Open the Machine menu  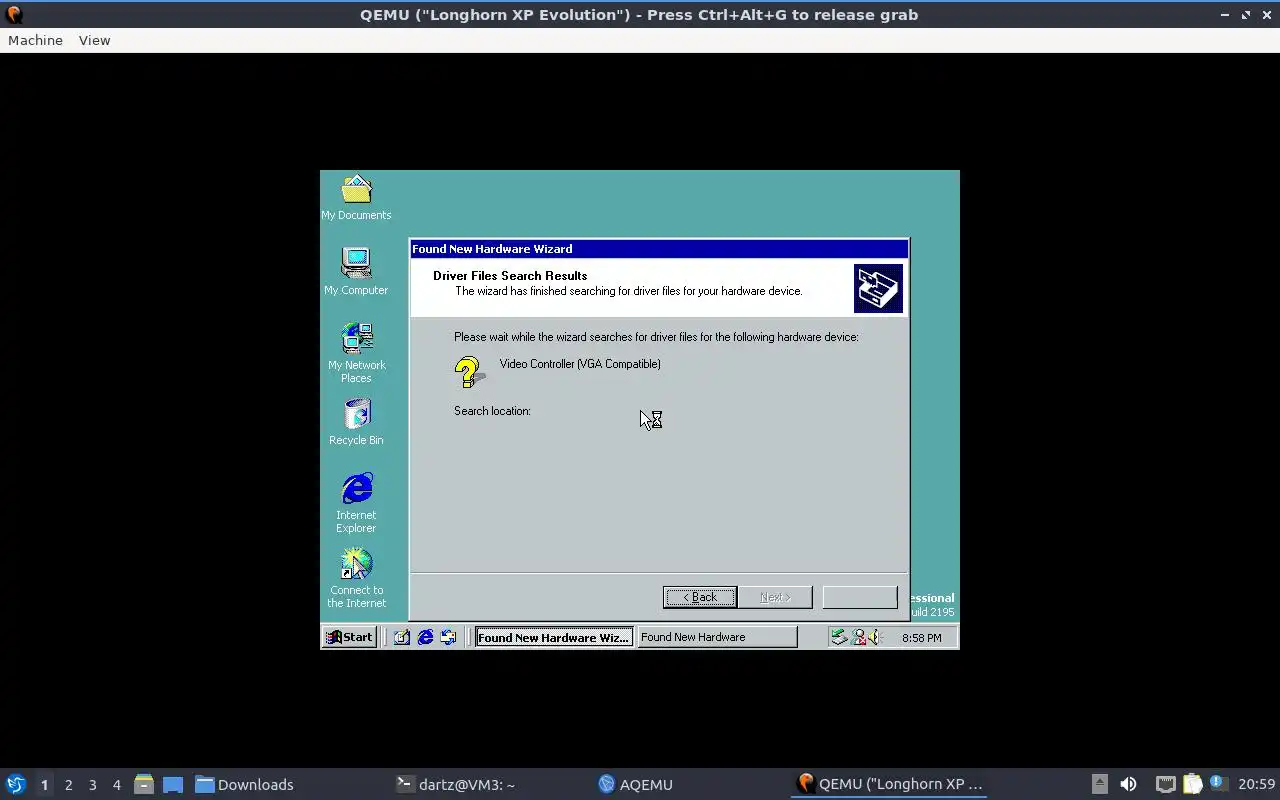35,40
